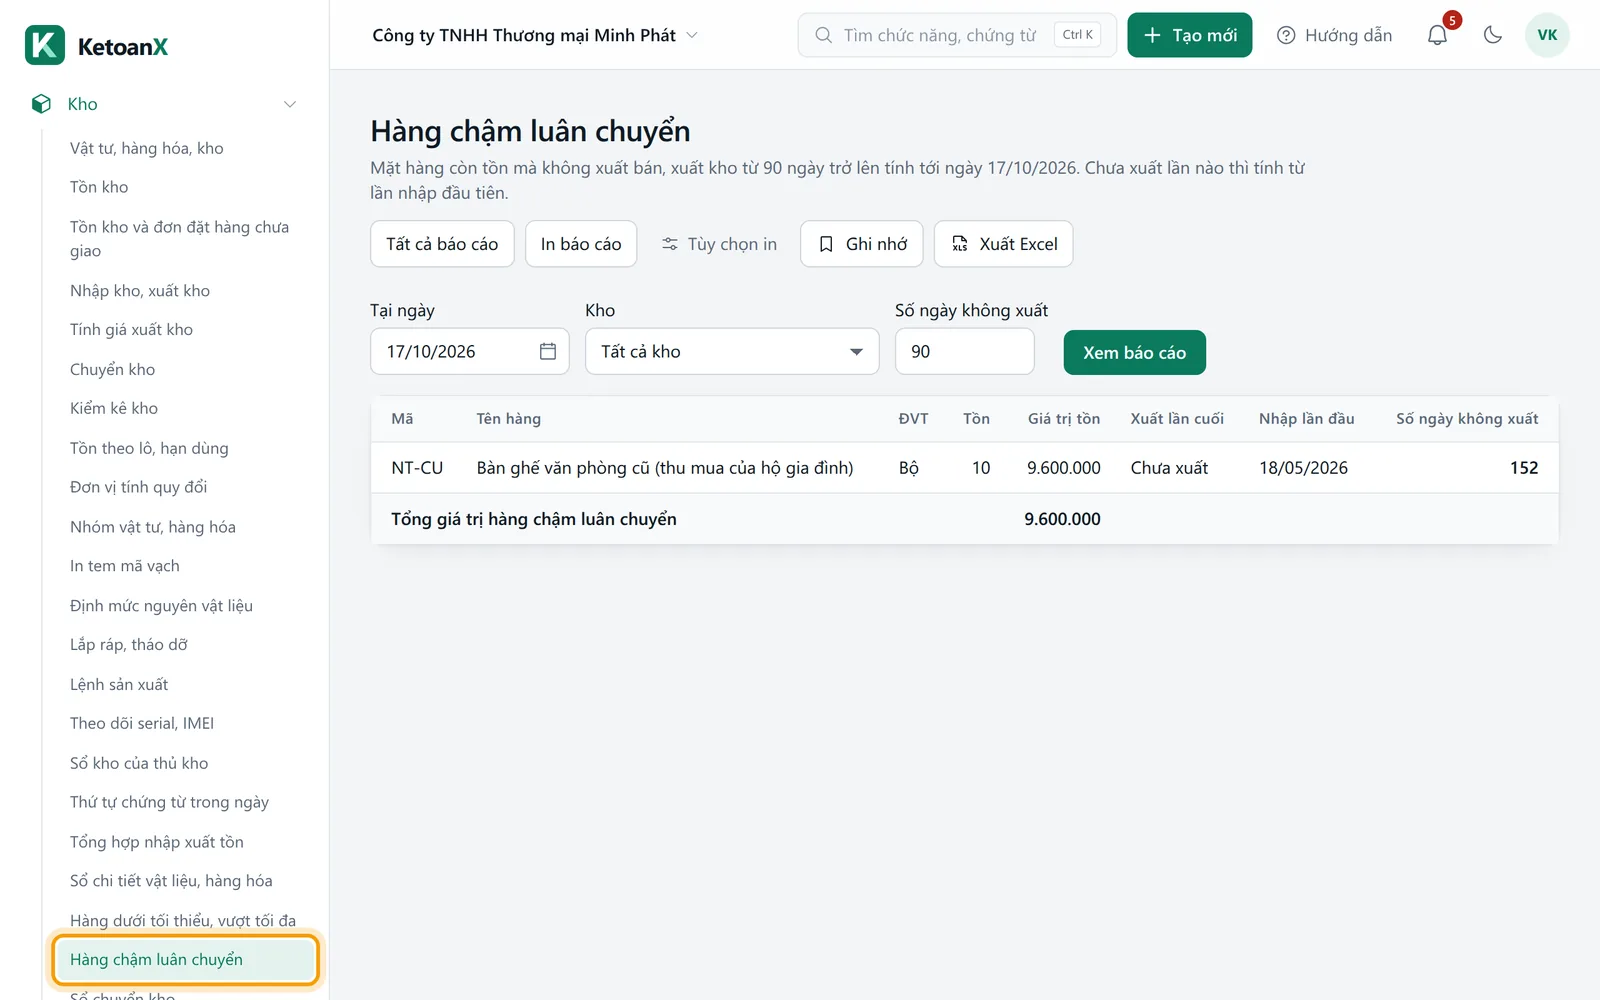Select Tính giá xuất kho

tap(131, 330)
